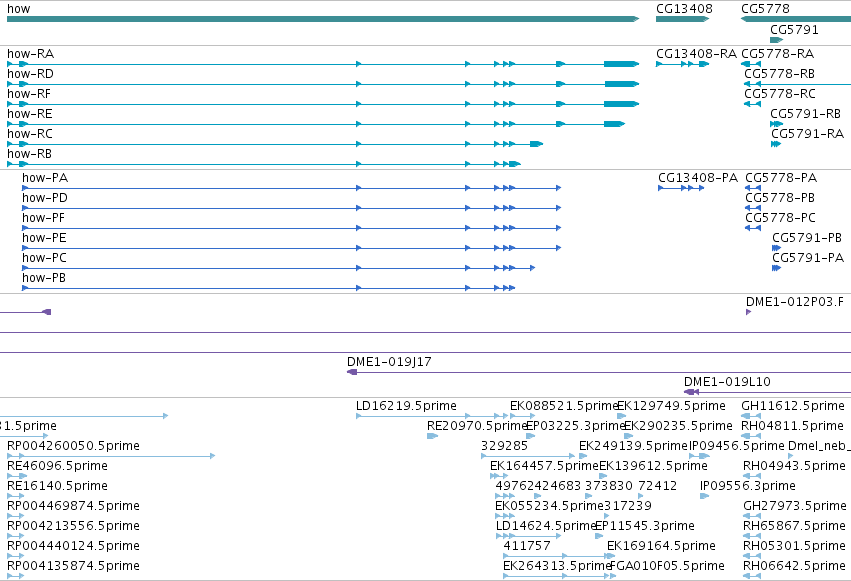Image resolution: width=851 pixels, height=581 pixels.
Task: Select EST EK129749.5prime
Action: 672,406
